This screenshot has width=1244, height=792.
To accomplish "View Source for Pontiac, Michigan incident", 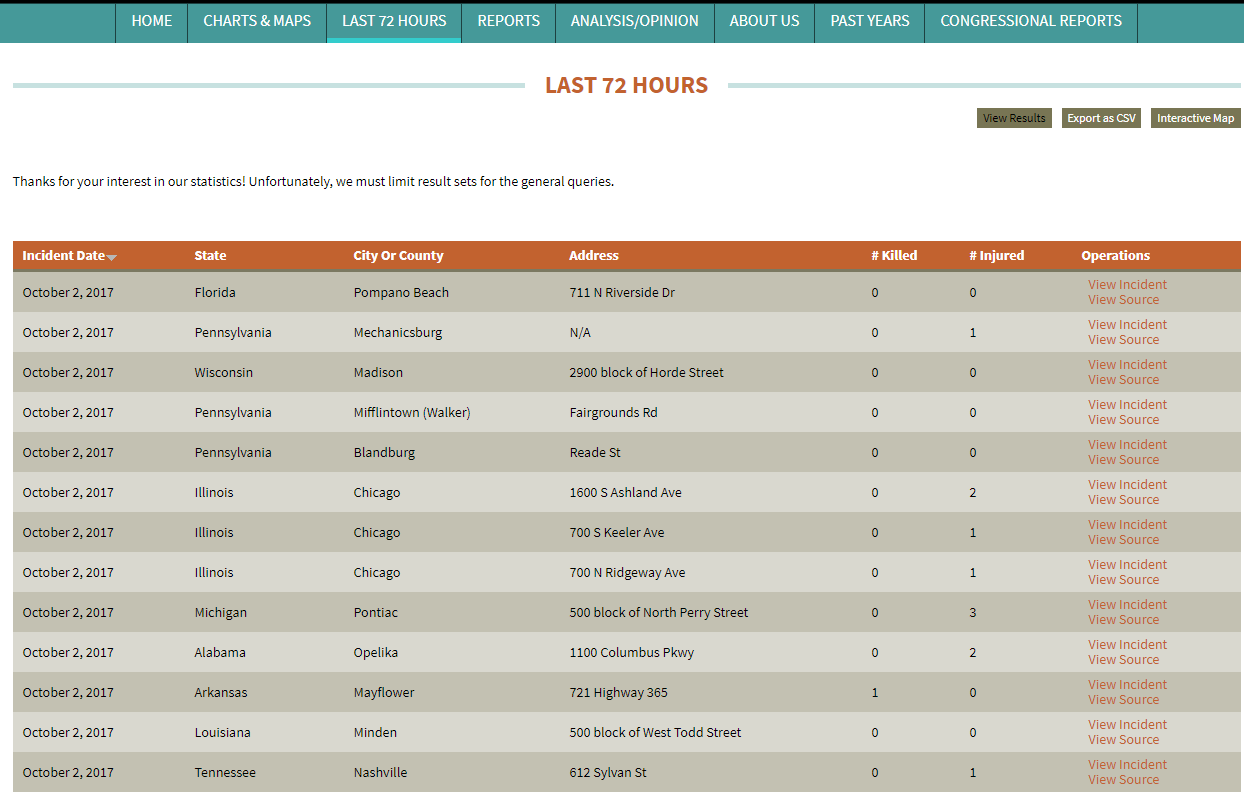I will [1123, 620].
